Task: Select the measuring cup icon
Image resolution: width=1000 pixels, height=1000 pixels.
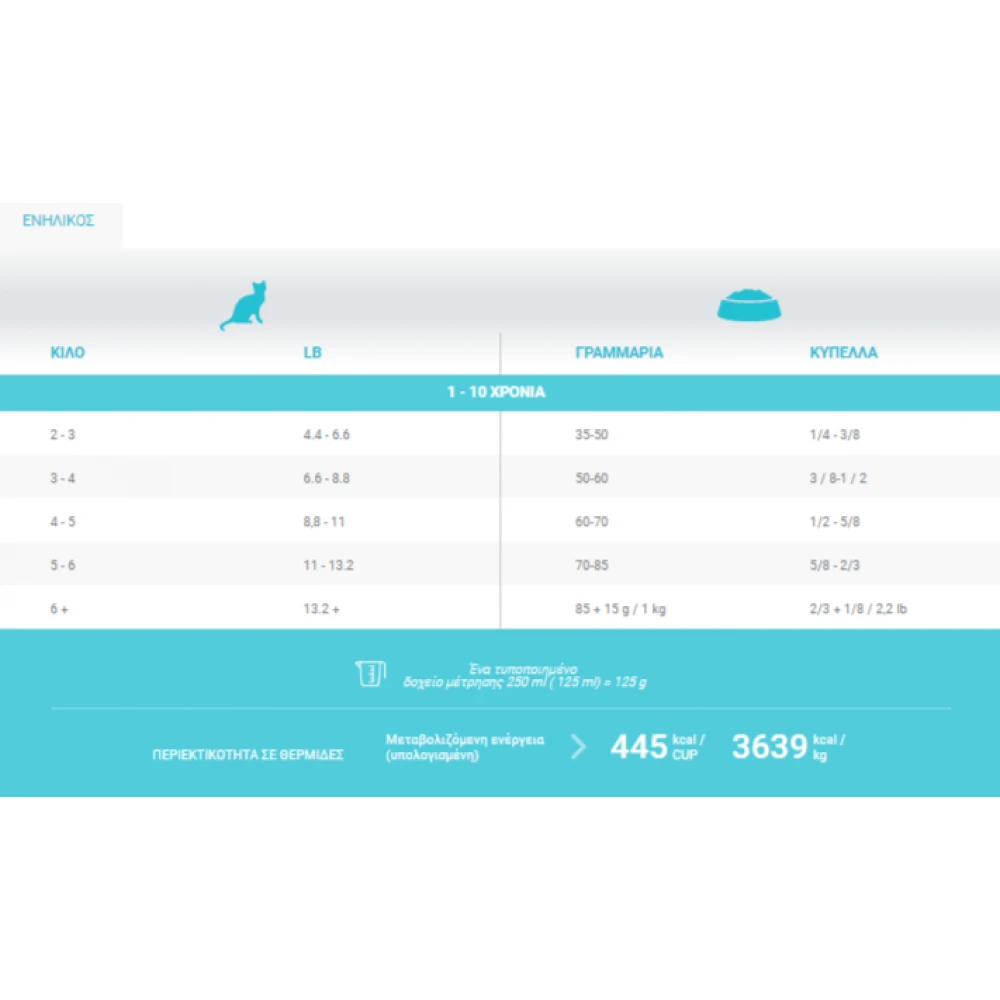Action: [x=370, y=673]
